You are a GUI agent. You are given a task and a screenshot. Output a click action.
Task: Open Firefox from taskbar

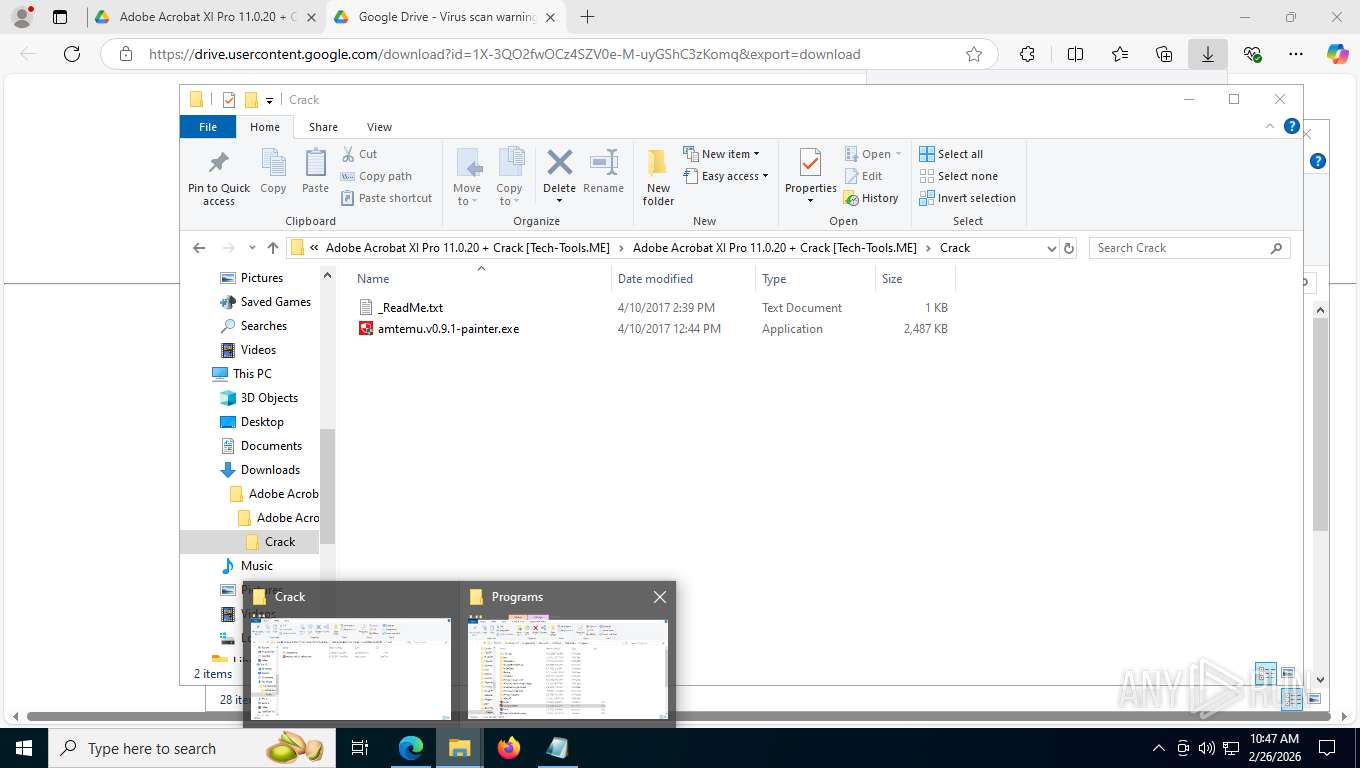(x=509, y=748)
